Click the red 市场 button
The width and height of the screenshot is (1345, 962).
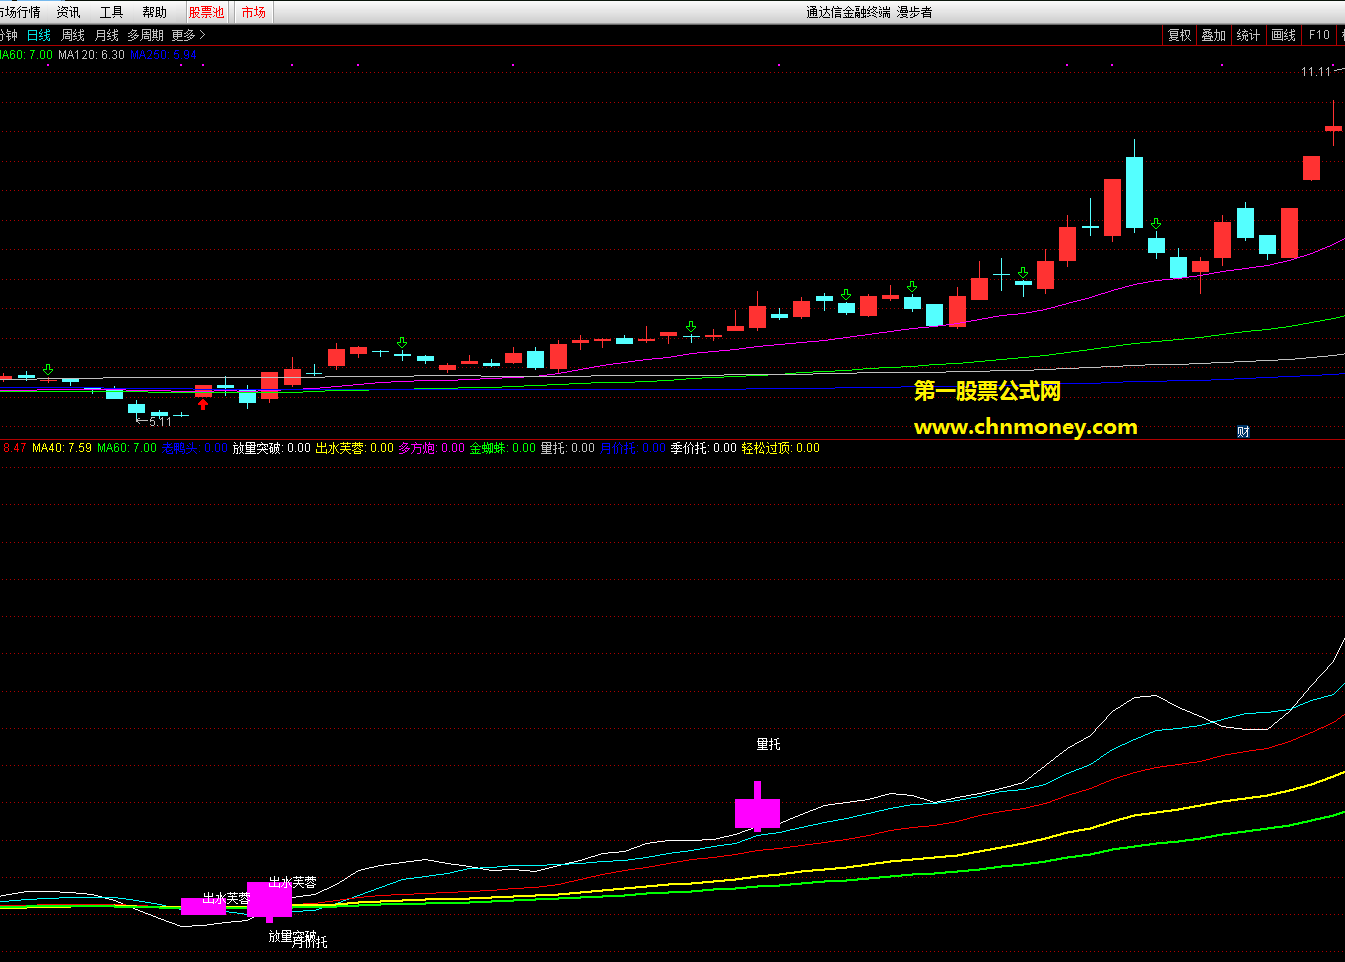pyautogui.click(x=253, y=12)
